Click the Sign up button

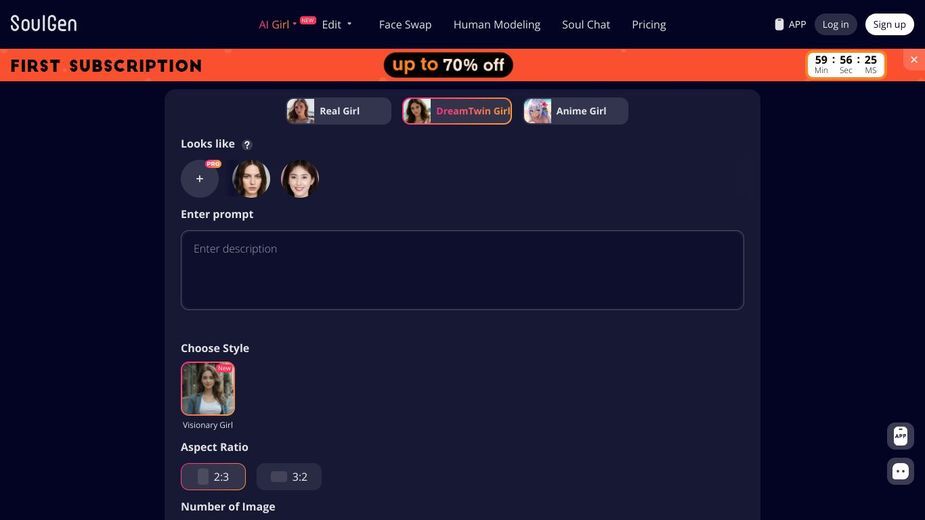[889, 24]
